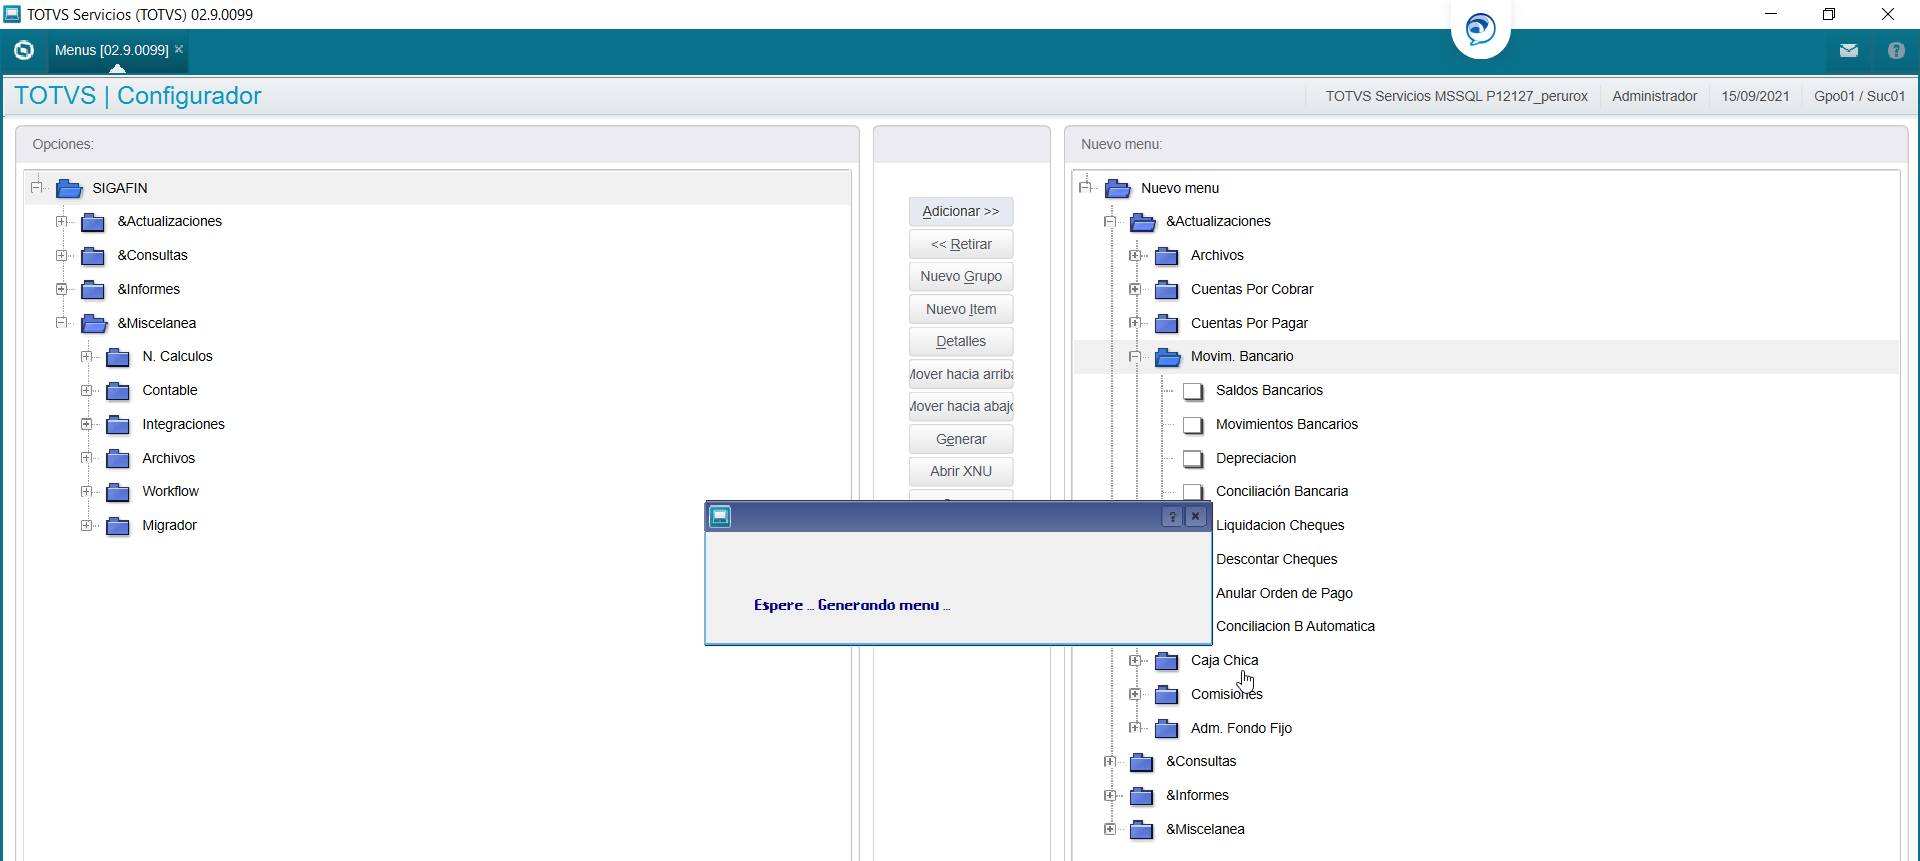Collapse the Movim. Bancario folder

pyautogui.click(x=1135, y=356)
